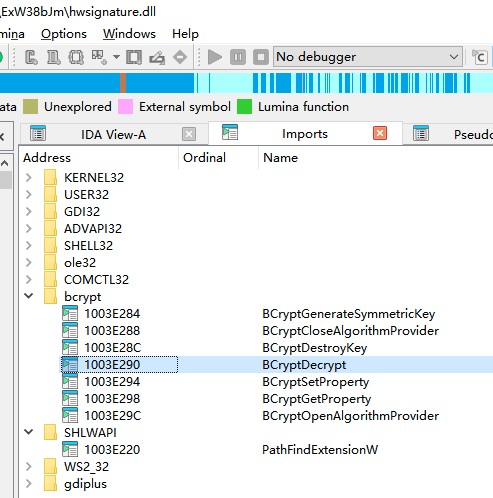
Task: Click the Lumina function green swatch
Action: 244,107
